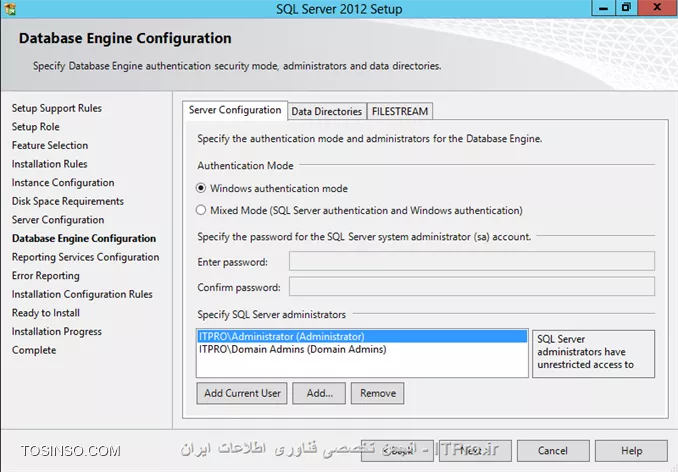This screenshot has height=472, width=678.
Task: Click the Confirm password field
Action: [x=472, y=287]
